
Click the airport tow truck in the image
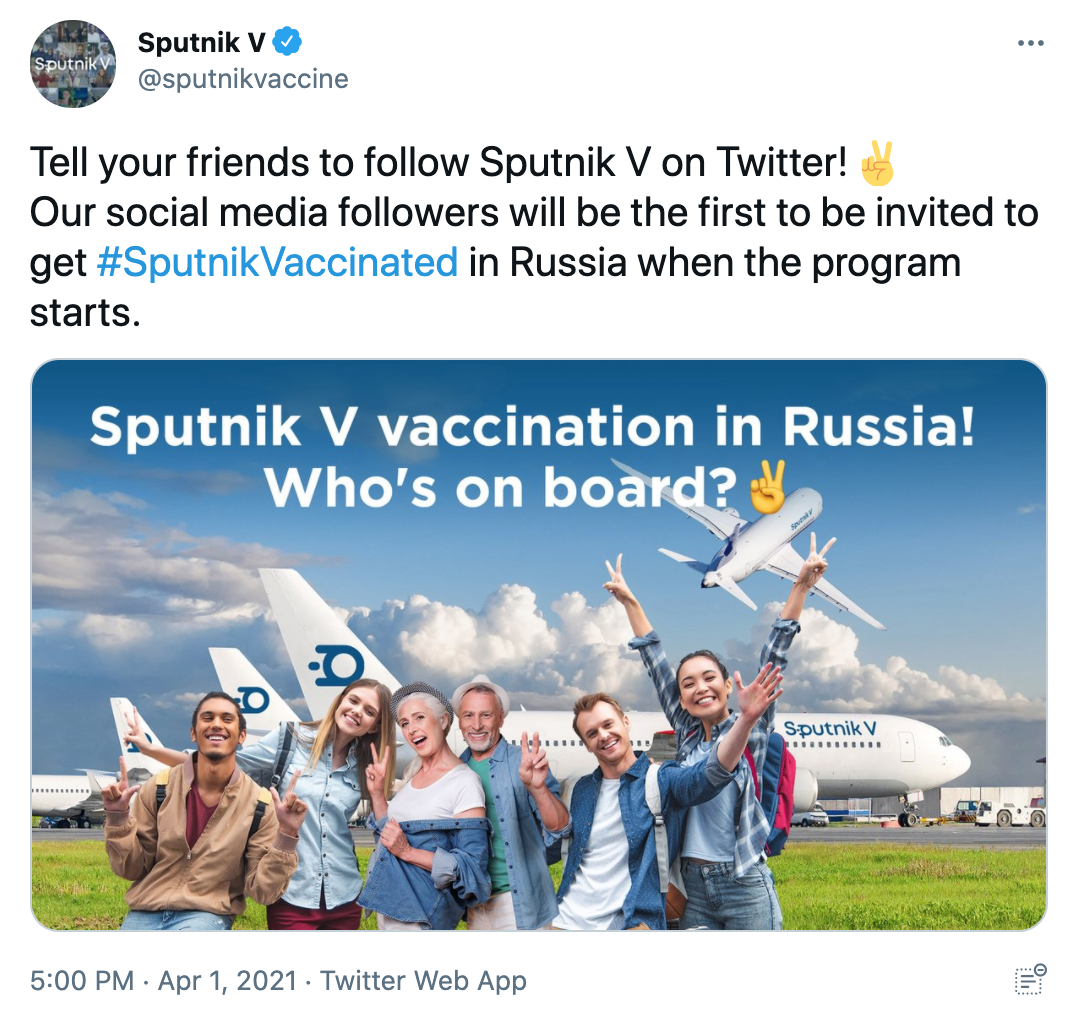[x=1009, y=813]
